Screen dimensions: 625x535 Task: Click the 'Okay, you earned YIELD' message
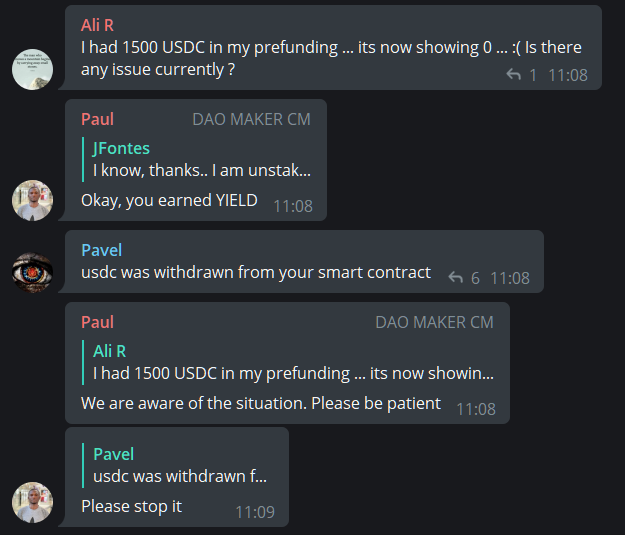point(169,200)
